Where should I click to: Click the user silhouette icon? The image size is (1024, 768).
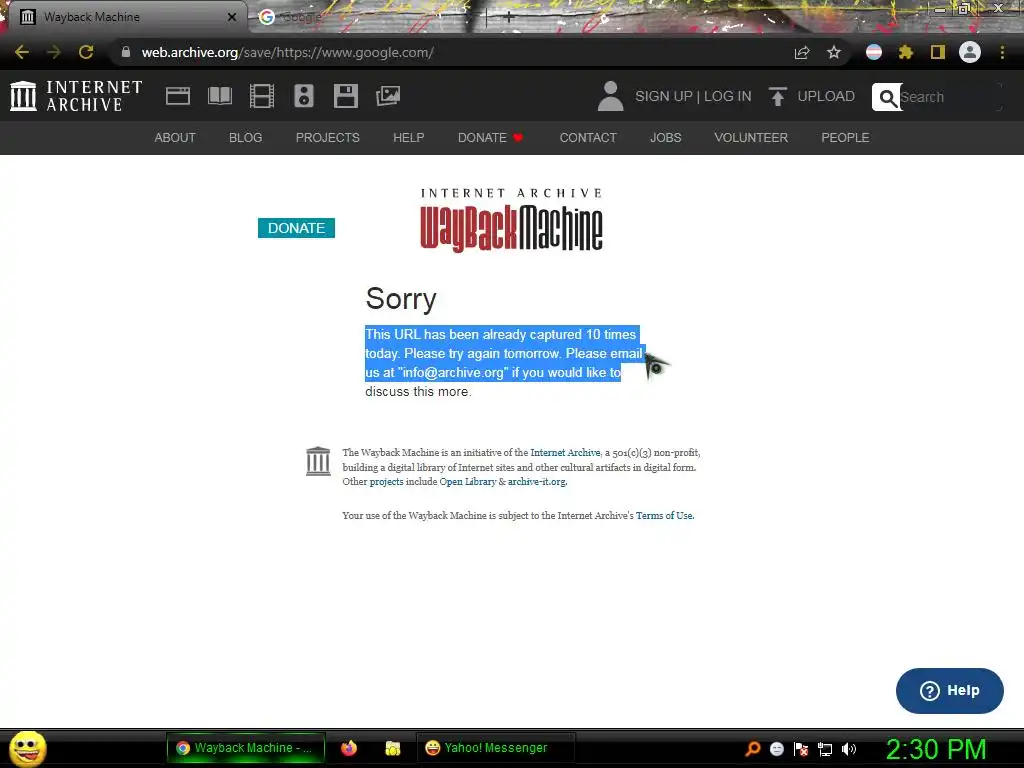coord(611,96)
